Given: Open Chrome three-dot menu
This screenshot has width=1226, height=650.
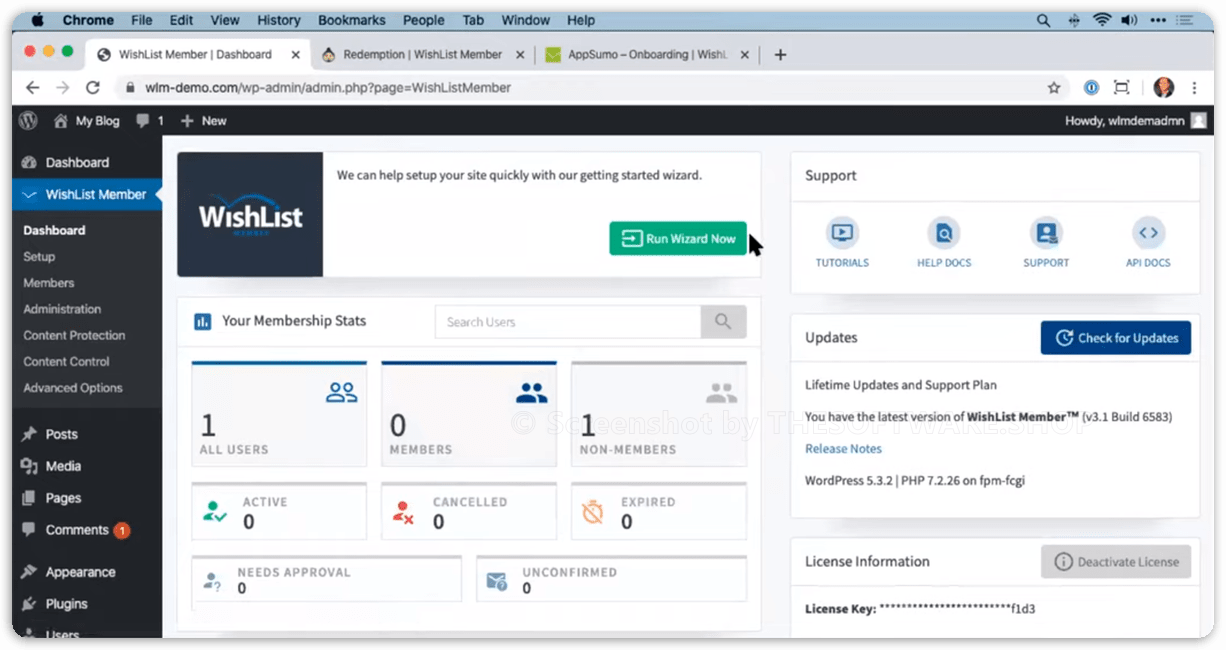Looking at the screenshot, I should click(x=1194, y=88).
